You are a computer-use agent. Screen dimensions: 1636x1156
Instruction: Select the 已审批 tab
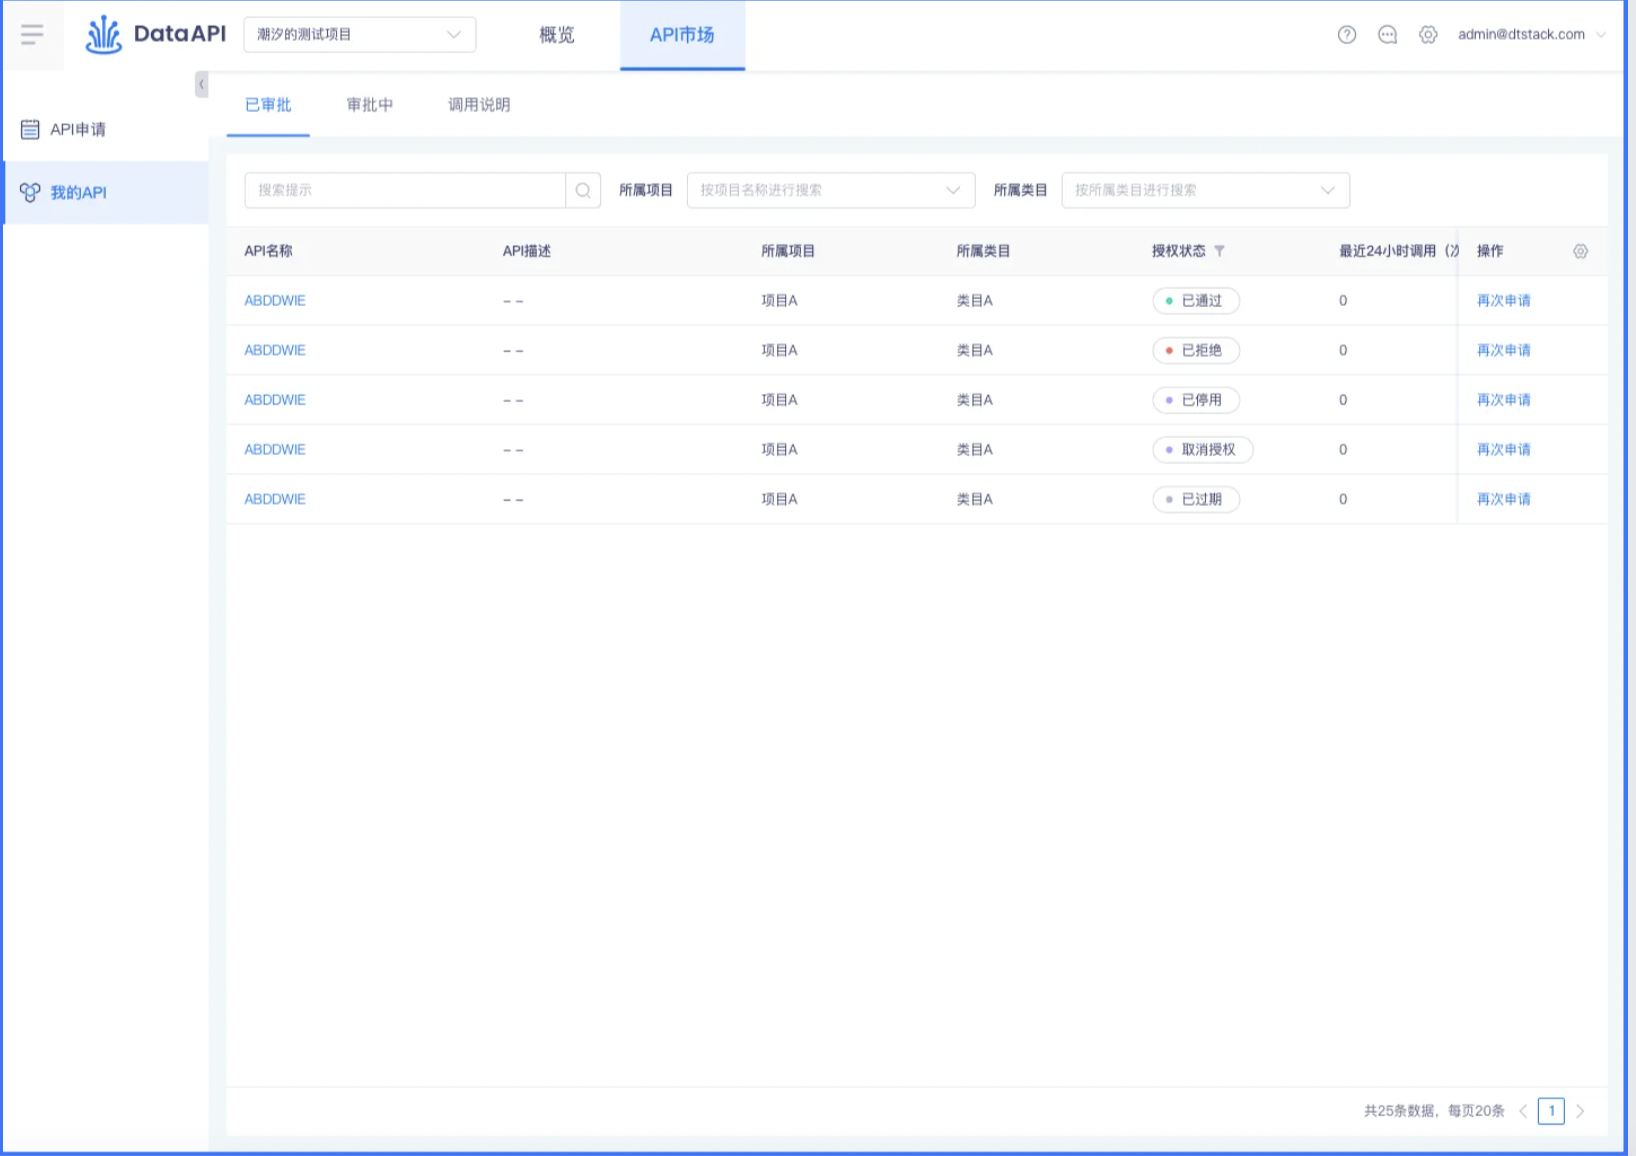point(268,105)
